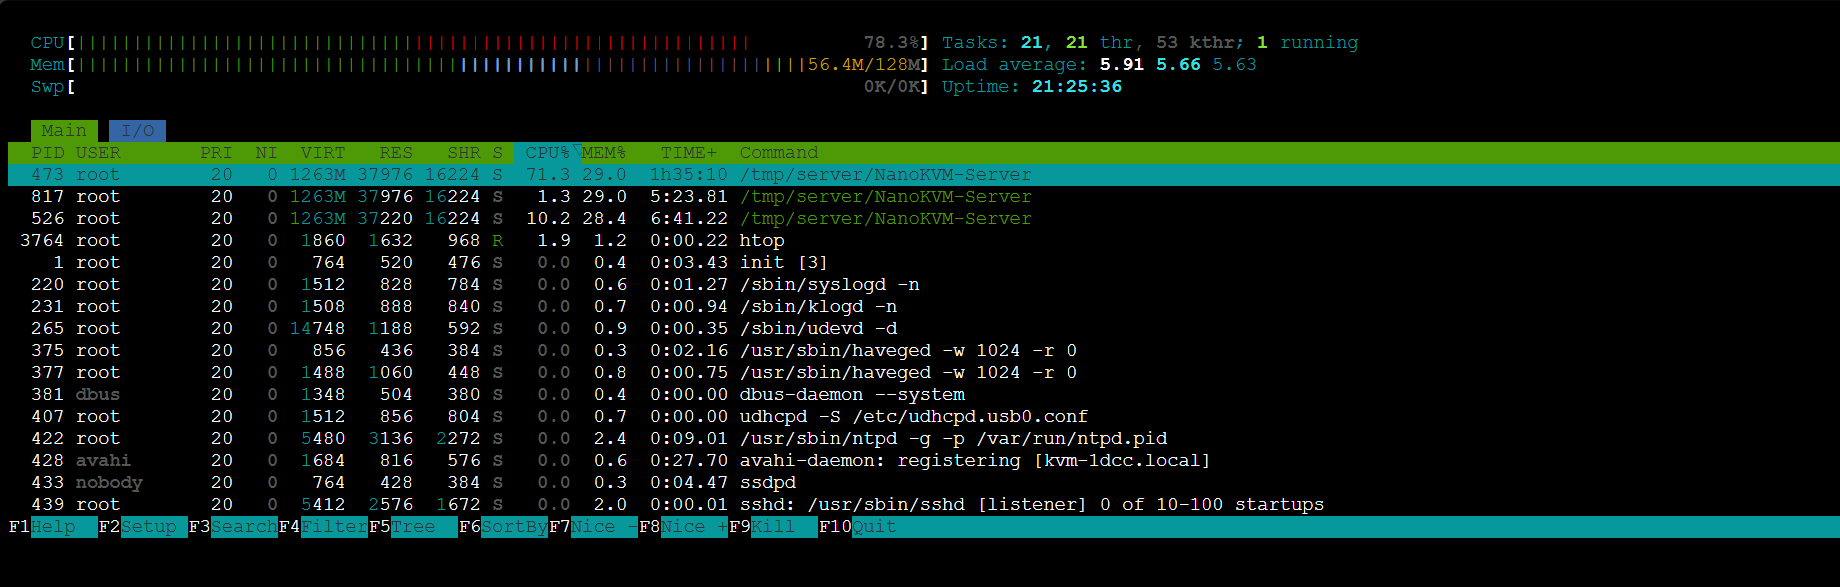Select the ssdpd process row
Screen dimensions: 1840x587
(x=924, y=483)
